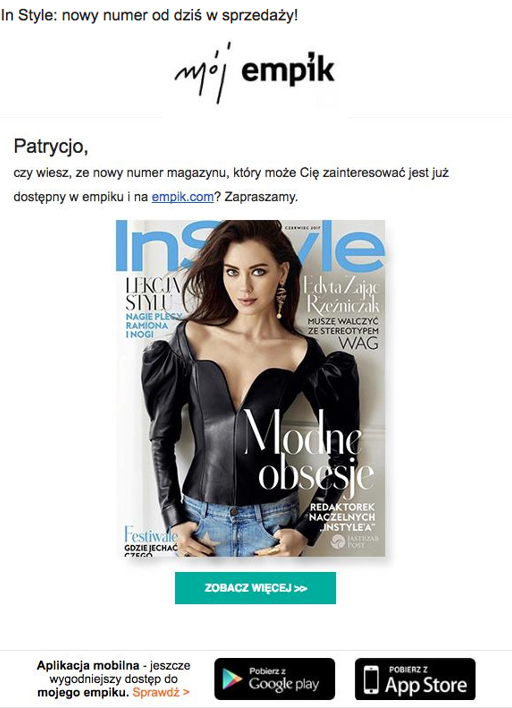Click the blue InStyle masthead on cover

coord(250,246)
